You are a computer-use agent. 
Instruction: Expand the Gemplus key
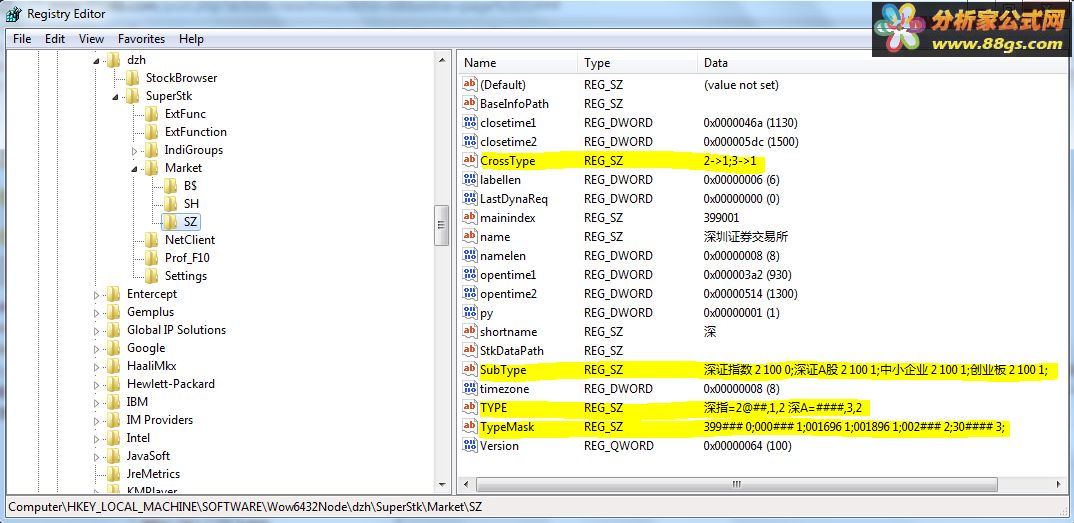[x=97, y=312]
